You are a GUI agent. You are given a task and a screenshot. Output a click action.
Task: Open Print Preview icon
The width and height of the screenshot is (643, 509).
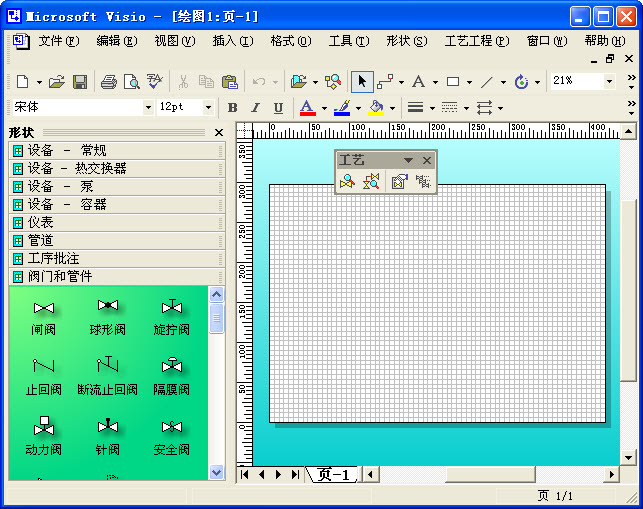tap(132, 82)
